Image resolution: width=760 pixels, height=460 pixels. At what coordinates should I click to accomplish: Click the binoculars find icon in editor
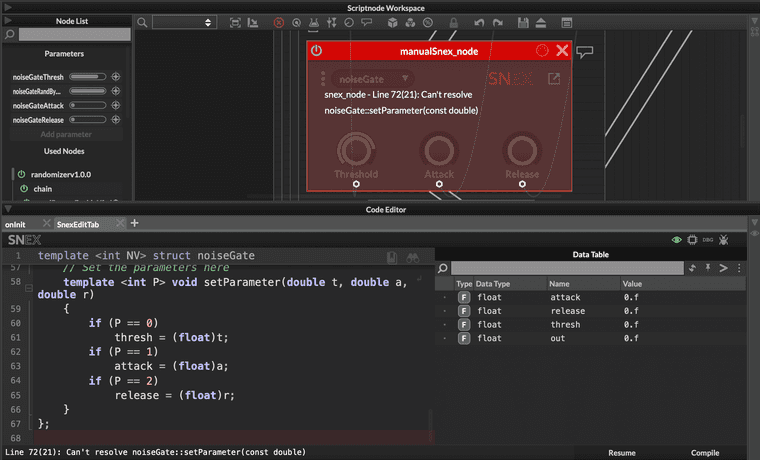(412, 257)
